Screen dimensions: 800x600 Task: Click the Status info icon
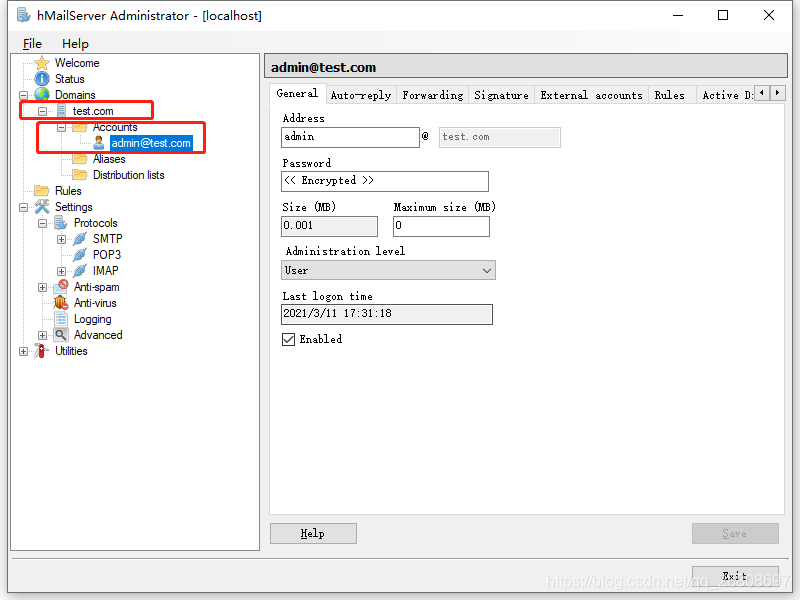(x=42, y=79)
